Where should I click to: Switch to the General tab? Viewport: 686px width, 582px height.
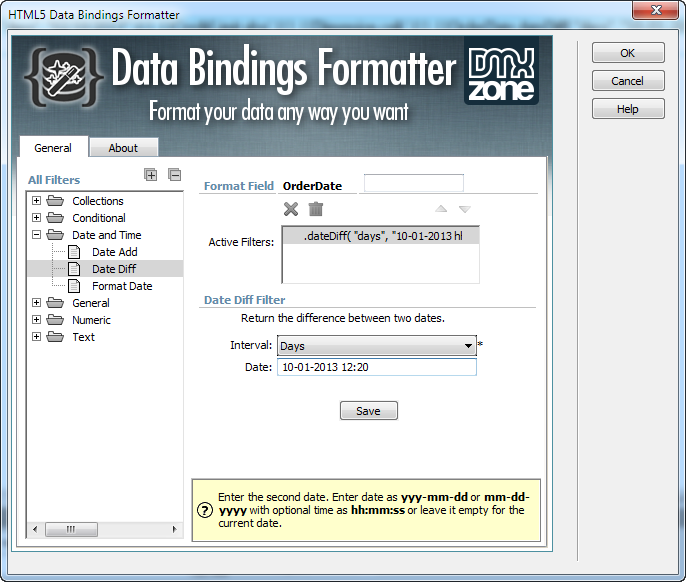pos(53,148)
